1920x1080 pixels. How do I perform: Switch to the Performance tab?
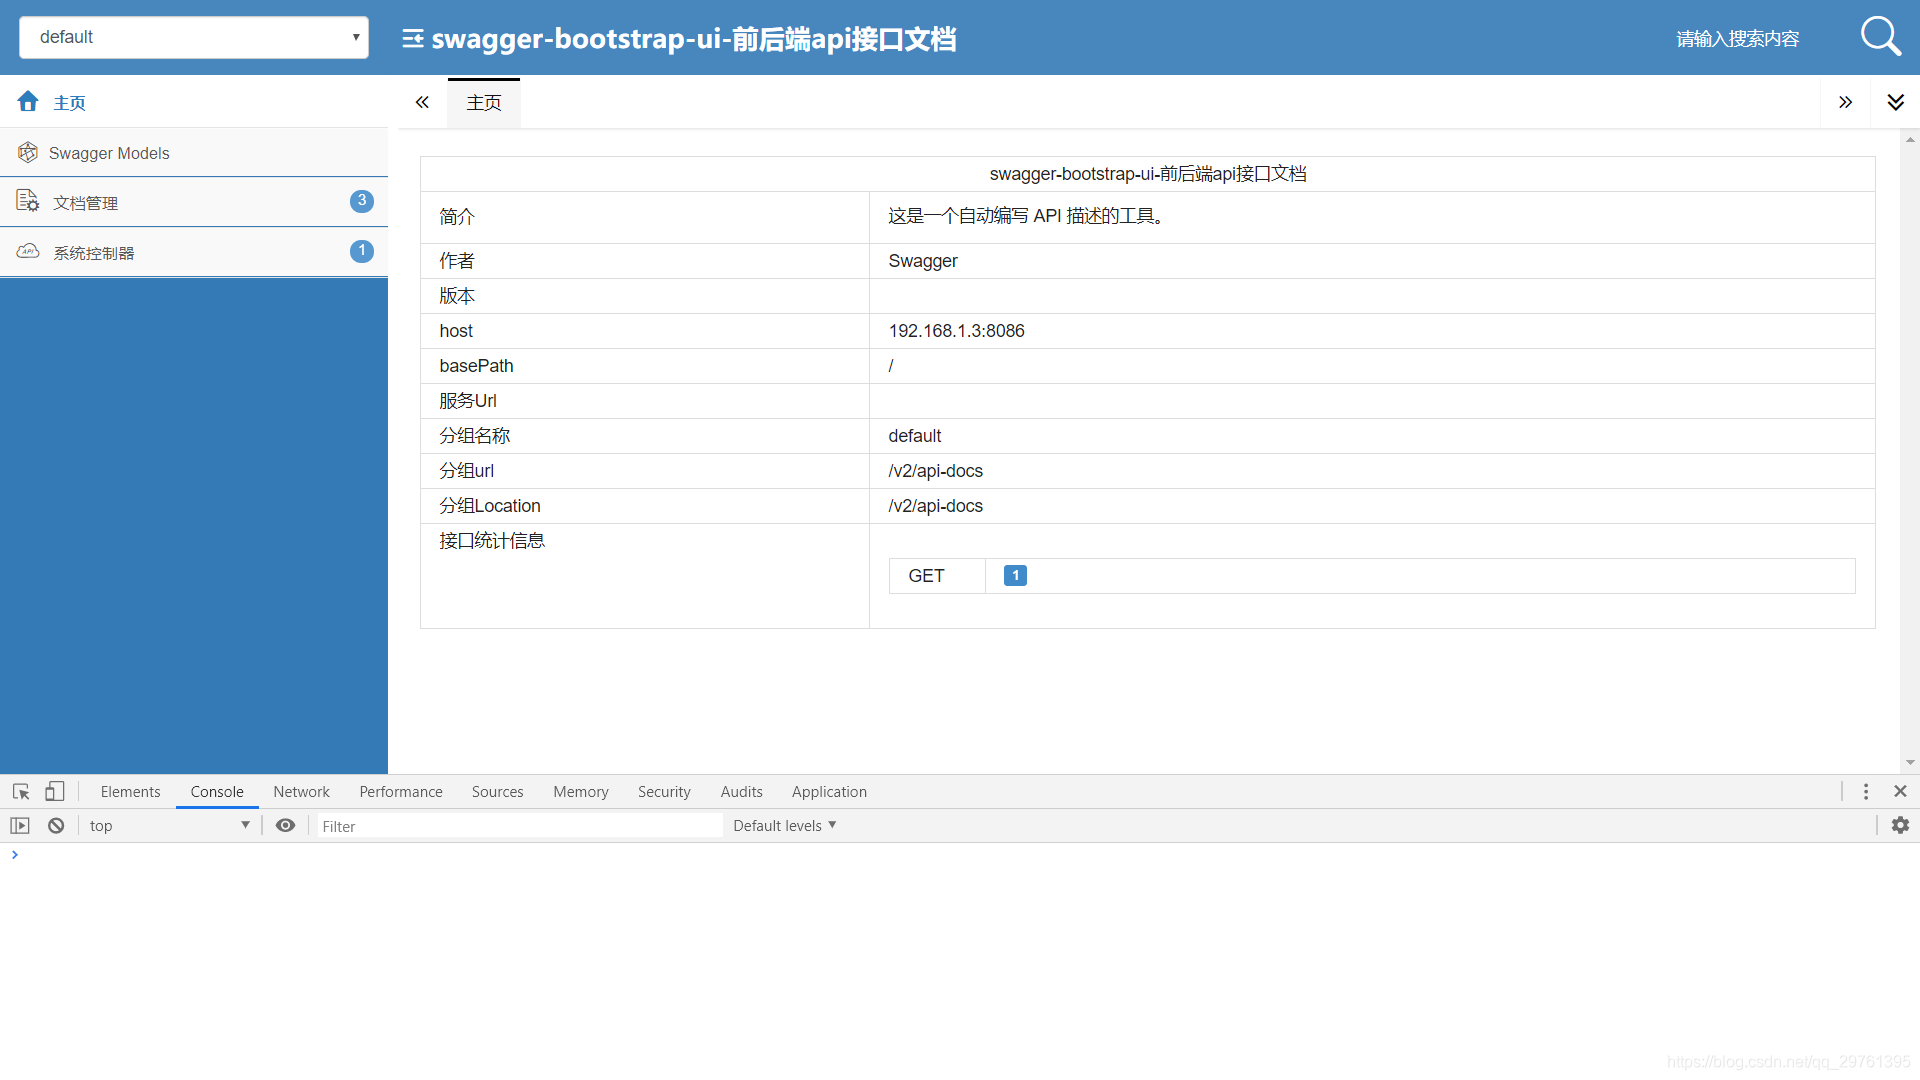[401, 791]
